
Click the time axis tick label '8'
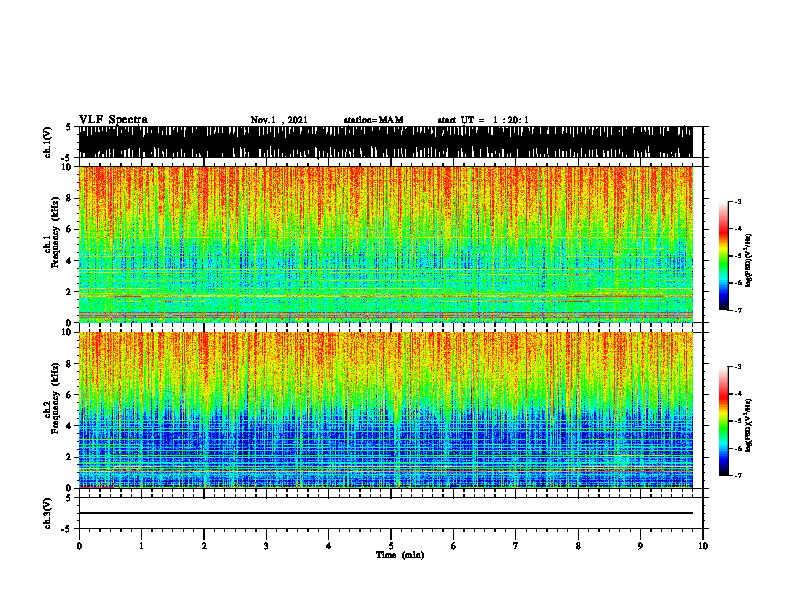pyautogui.click(x=578, y=546)
